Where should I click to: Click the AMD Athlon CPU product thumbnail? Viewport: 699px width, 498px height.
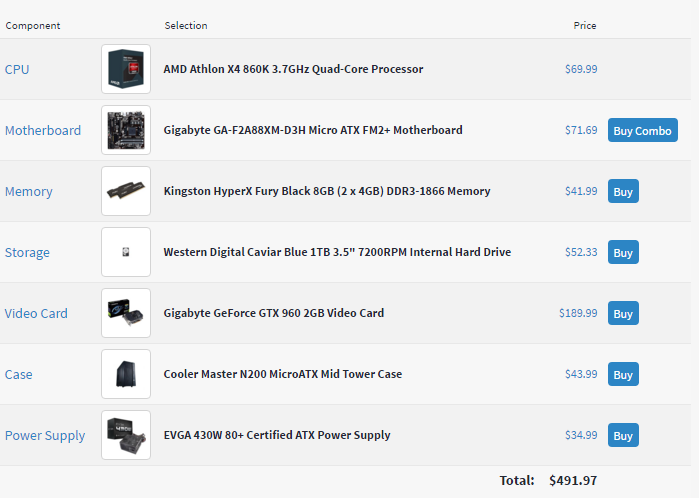(126, 69)
